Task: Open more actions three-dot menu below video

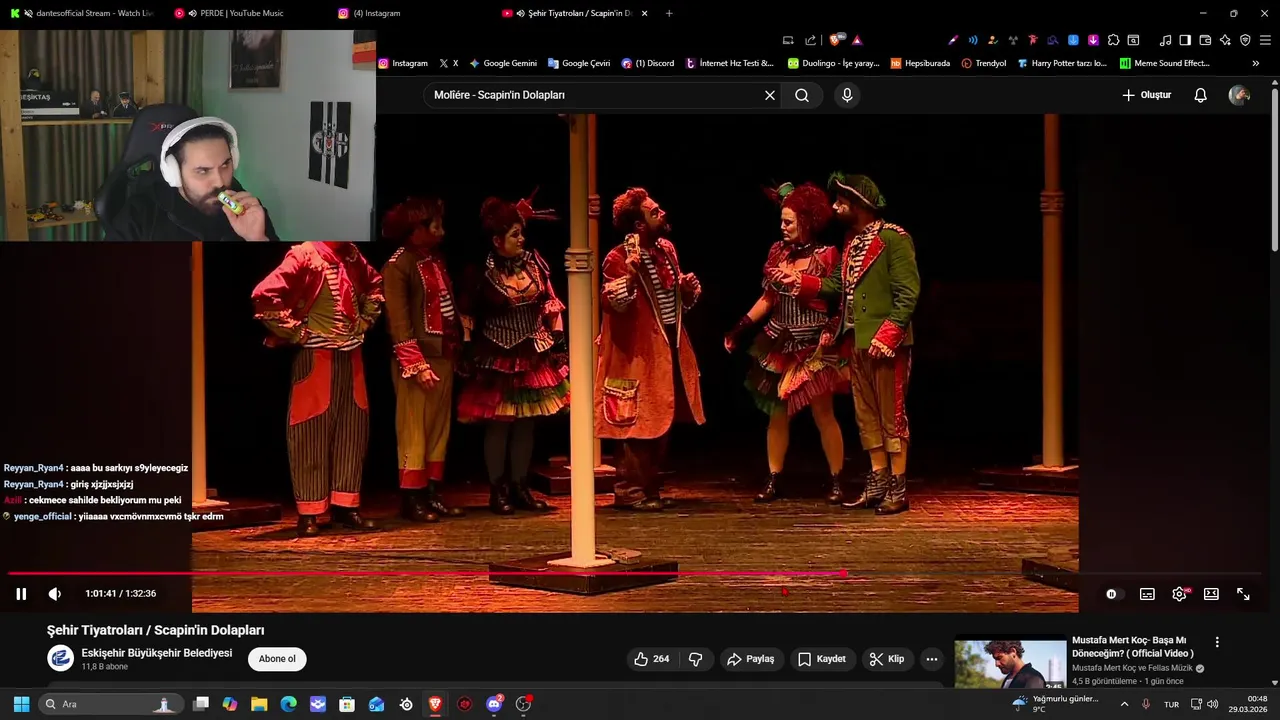Action: pyautogui.click(x=932, y=659)
